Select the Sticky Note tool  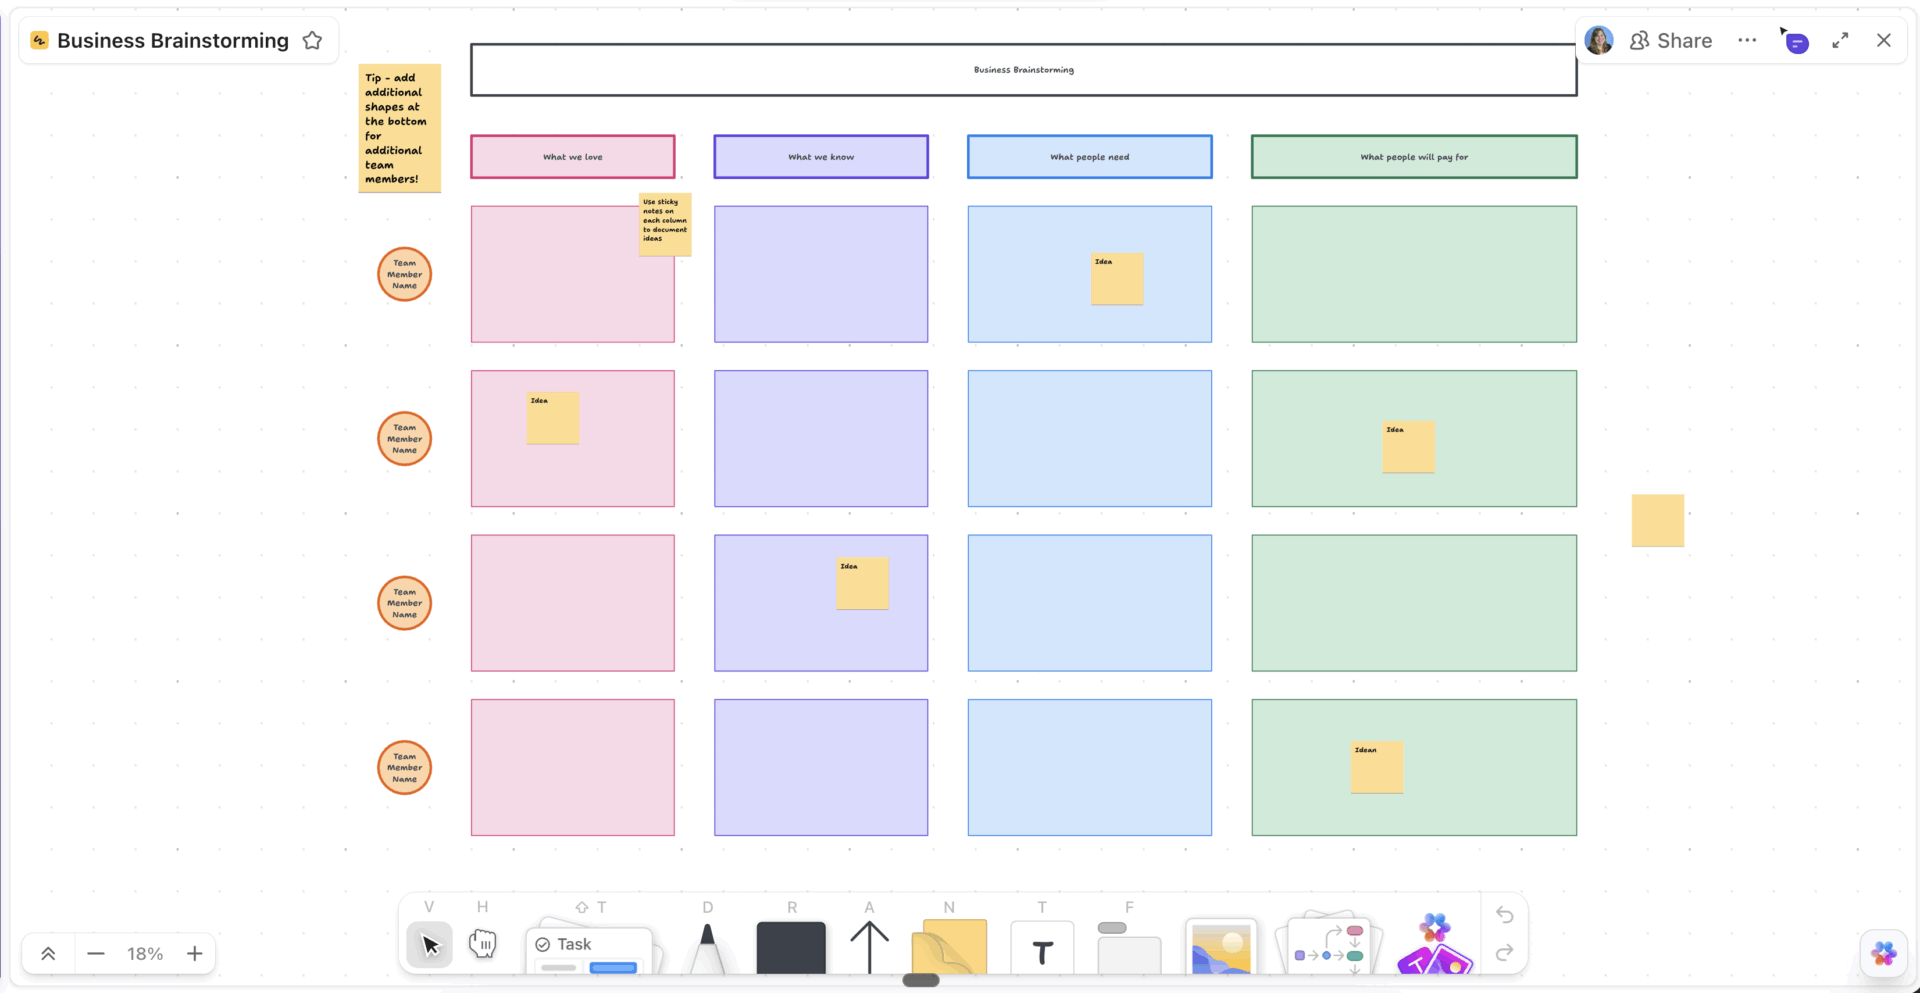click(x=949, y=946)
